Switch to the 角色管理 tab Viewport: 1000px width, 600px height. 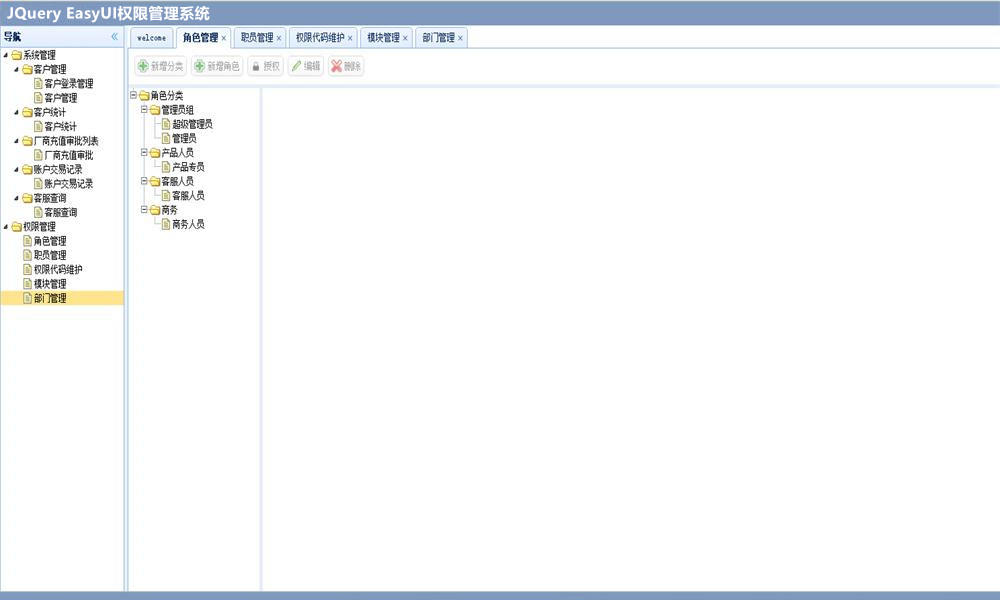tap(200, 38)
